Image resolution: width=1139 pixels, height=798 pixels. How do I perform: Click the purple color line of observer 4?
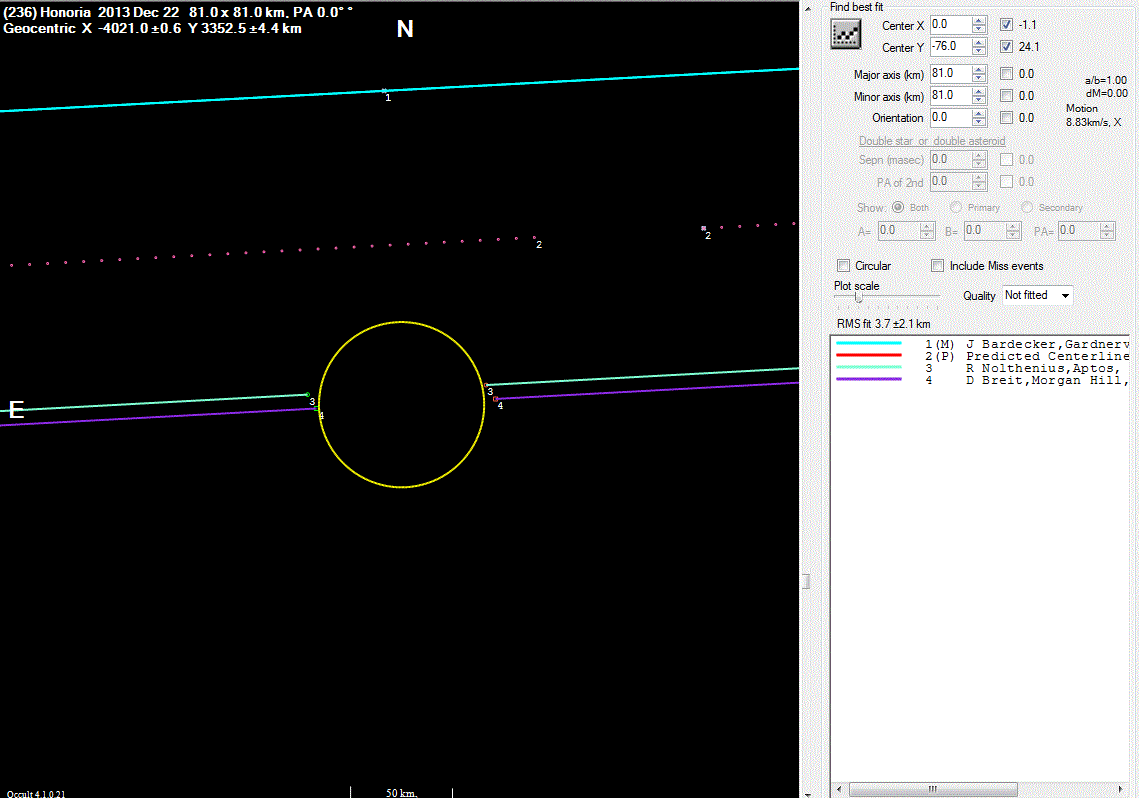[869, 379]
